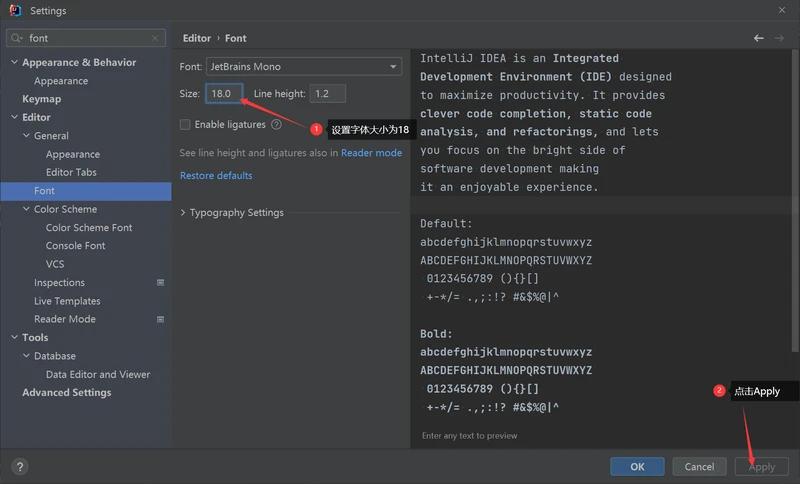Click Restore defaults link
The width and height of the screenshot is (800, 484).
pos(216,176)
